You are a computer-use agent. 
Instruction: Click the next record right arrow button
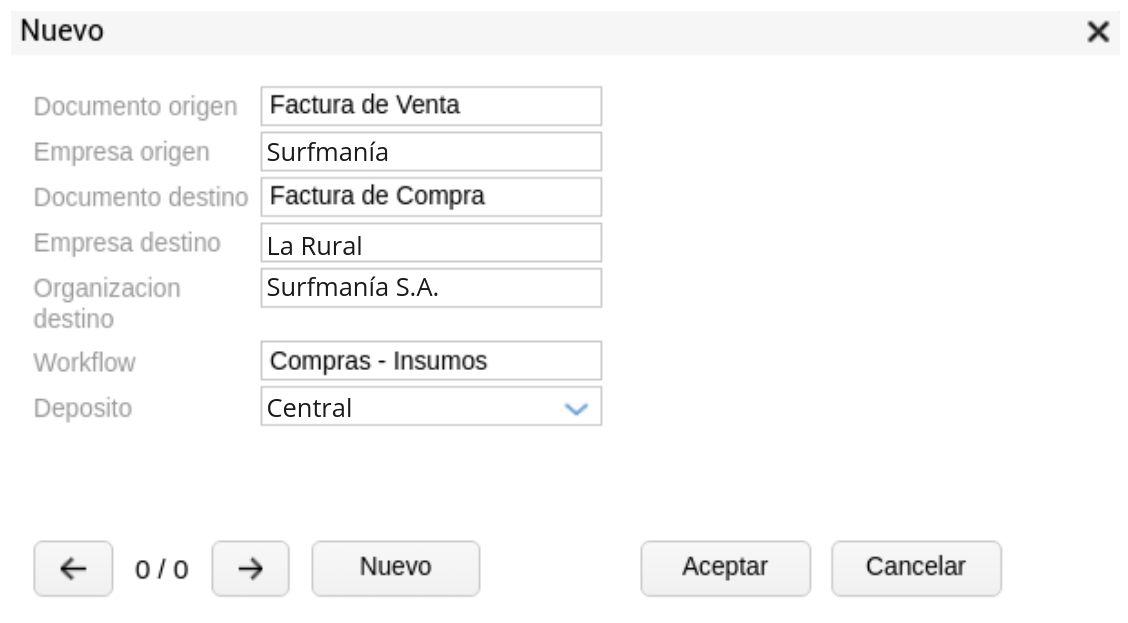point(251,569)
